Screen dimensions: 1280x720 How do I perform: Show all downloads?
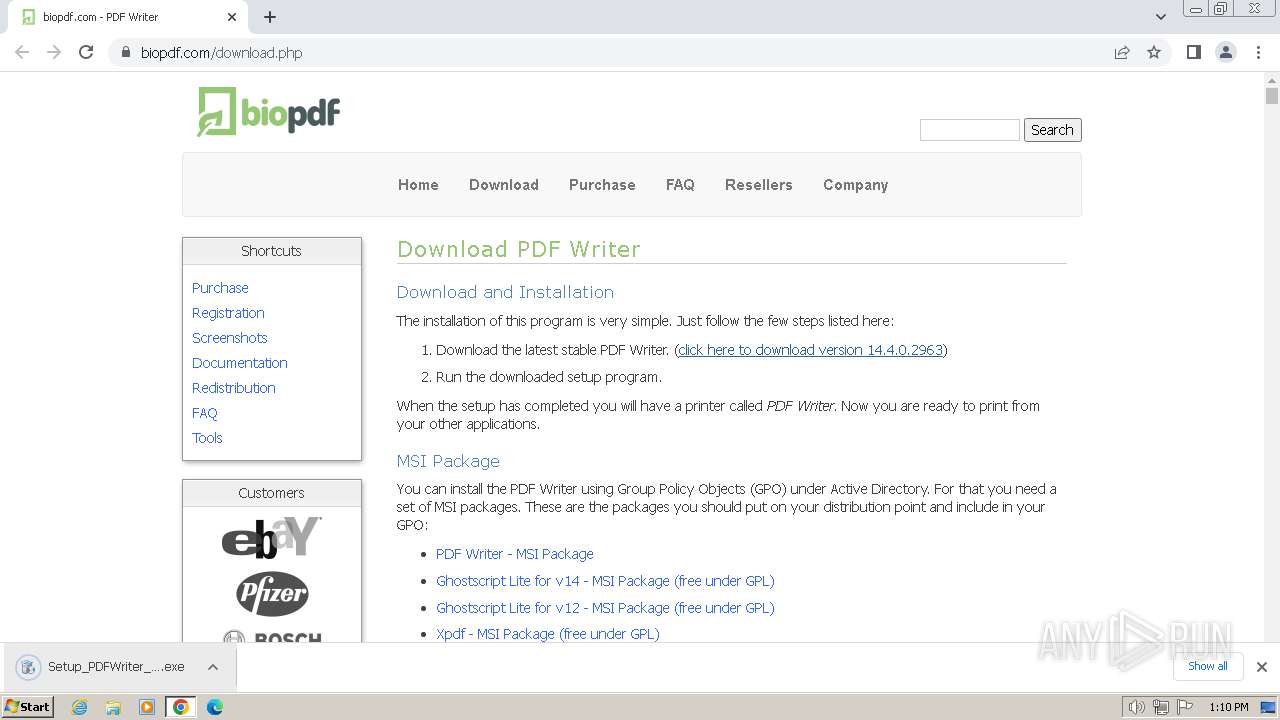pyautogui.click(x=1208, y=666)
